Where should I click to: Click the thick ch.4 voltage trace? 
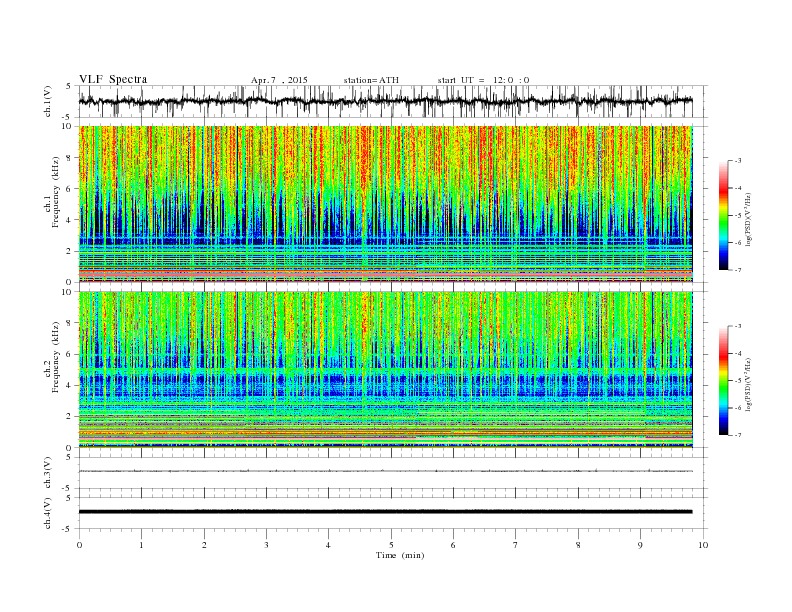385,512
